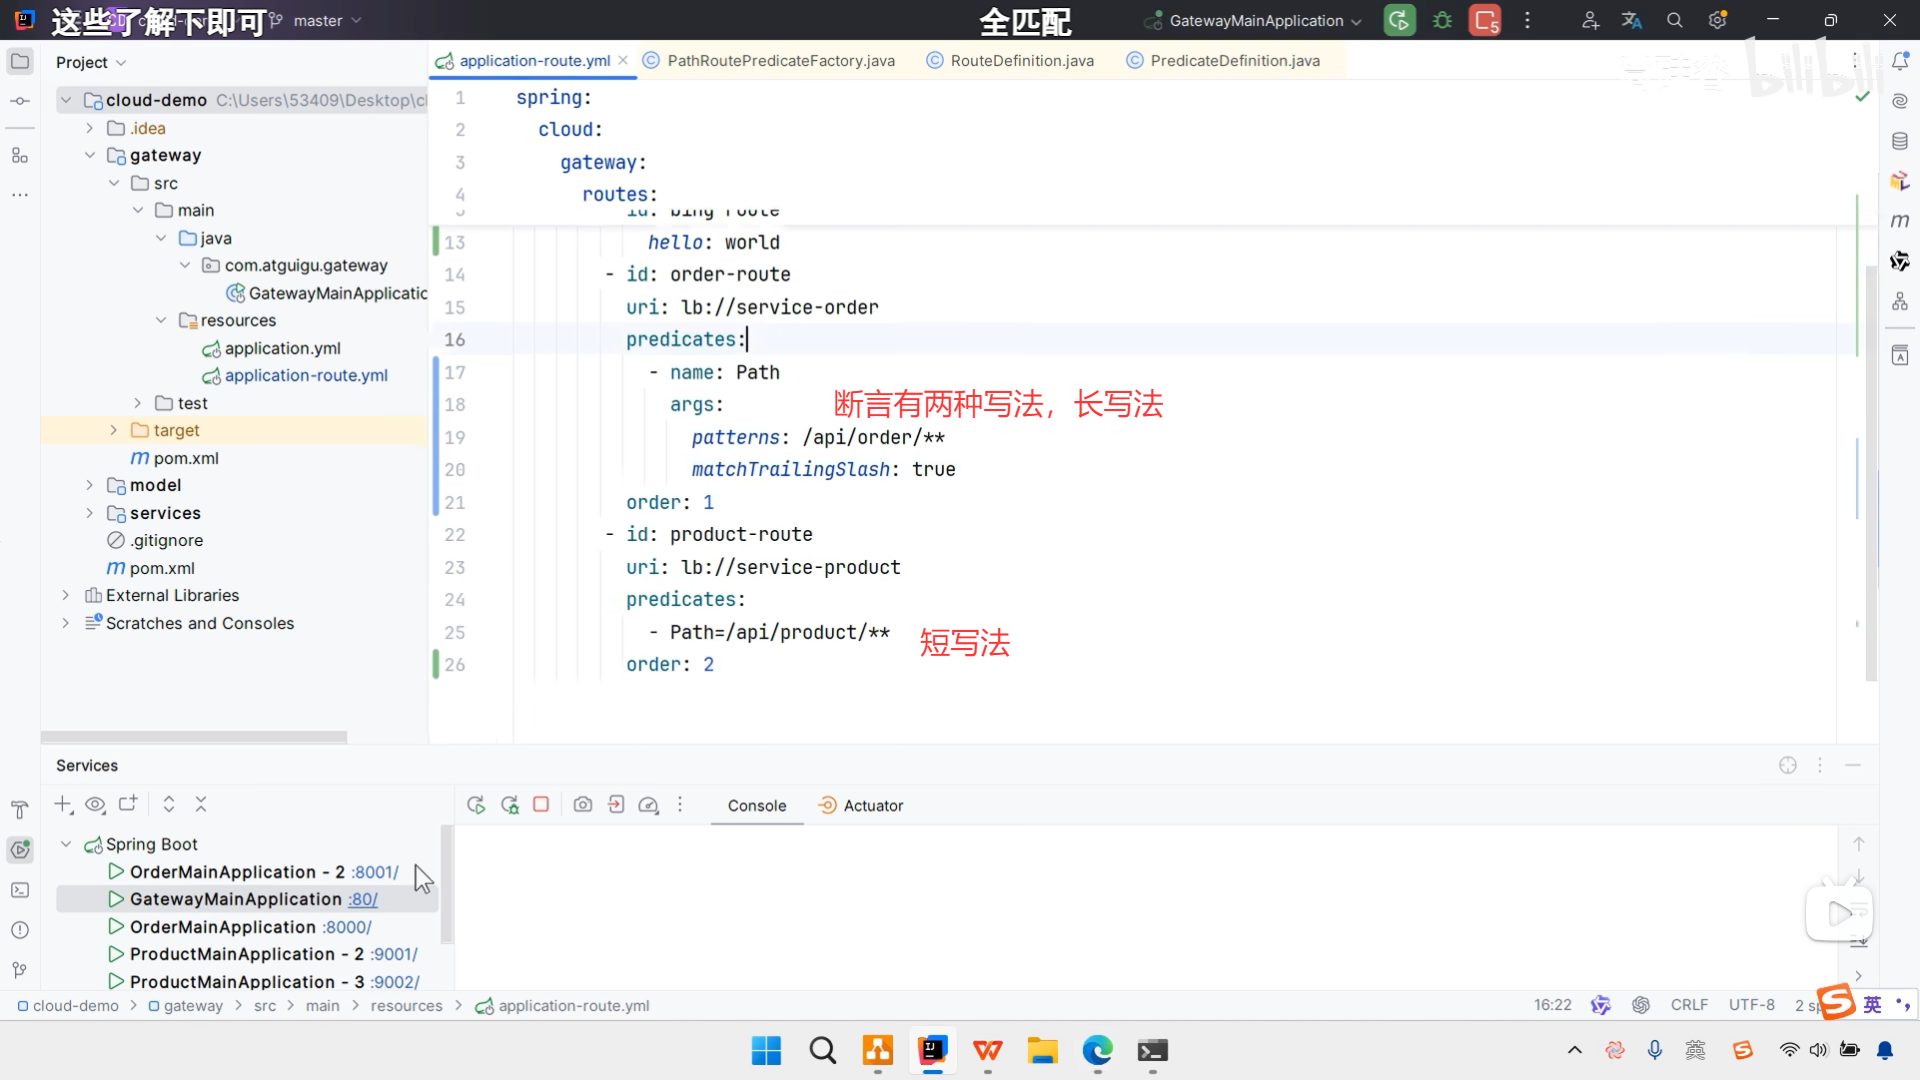
Task: Open GatewayMainApplication run configuration dropdown
Action: point(1257,20)
